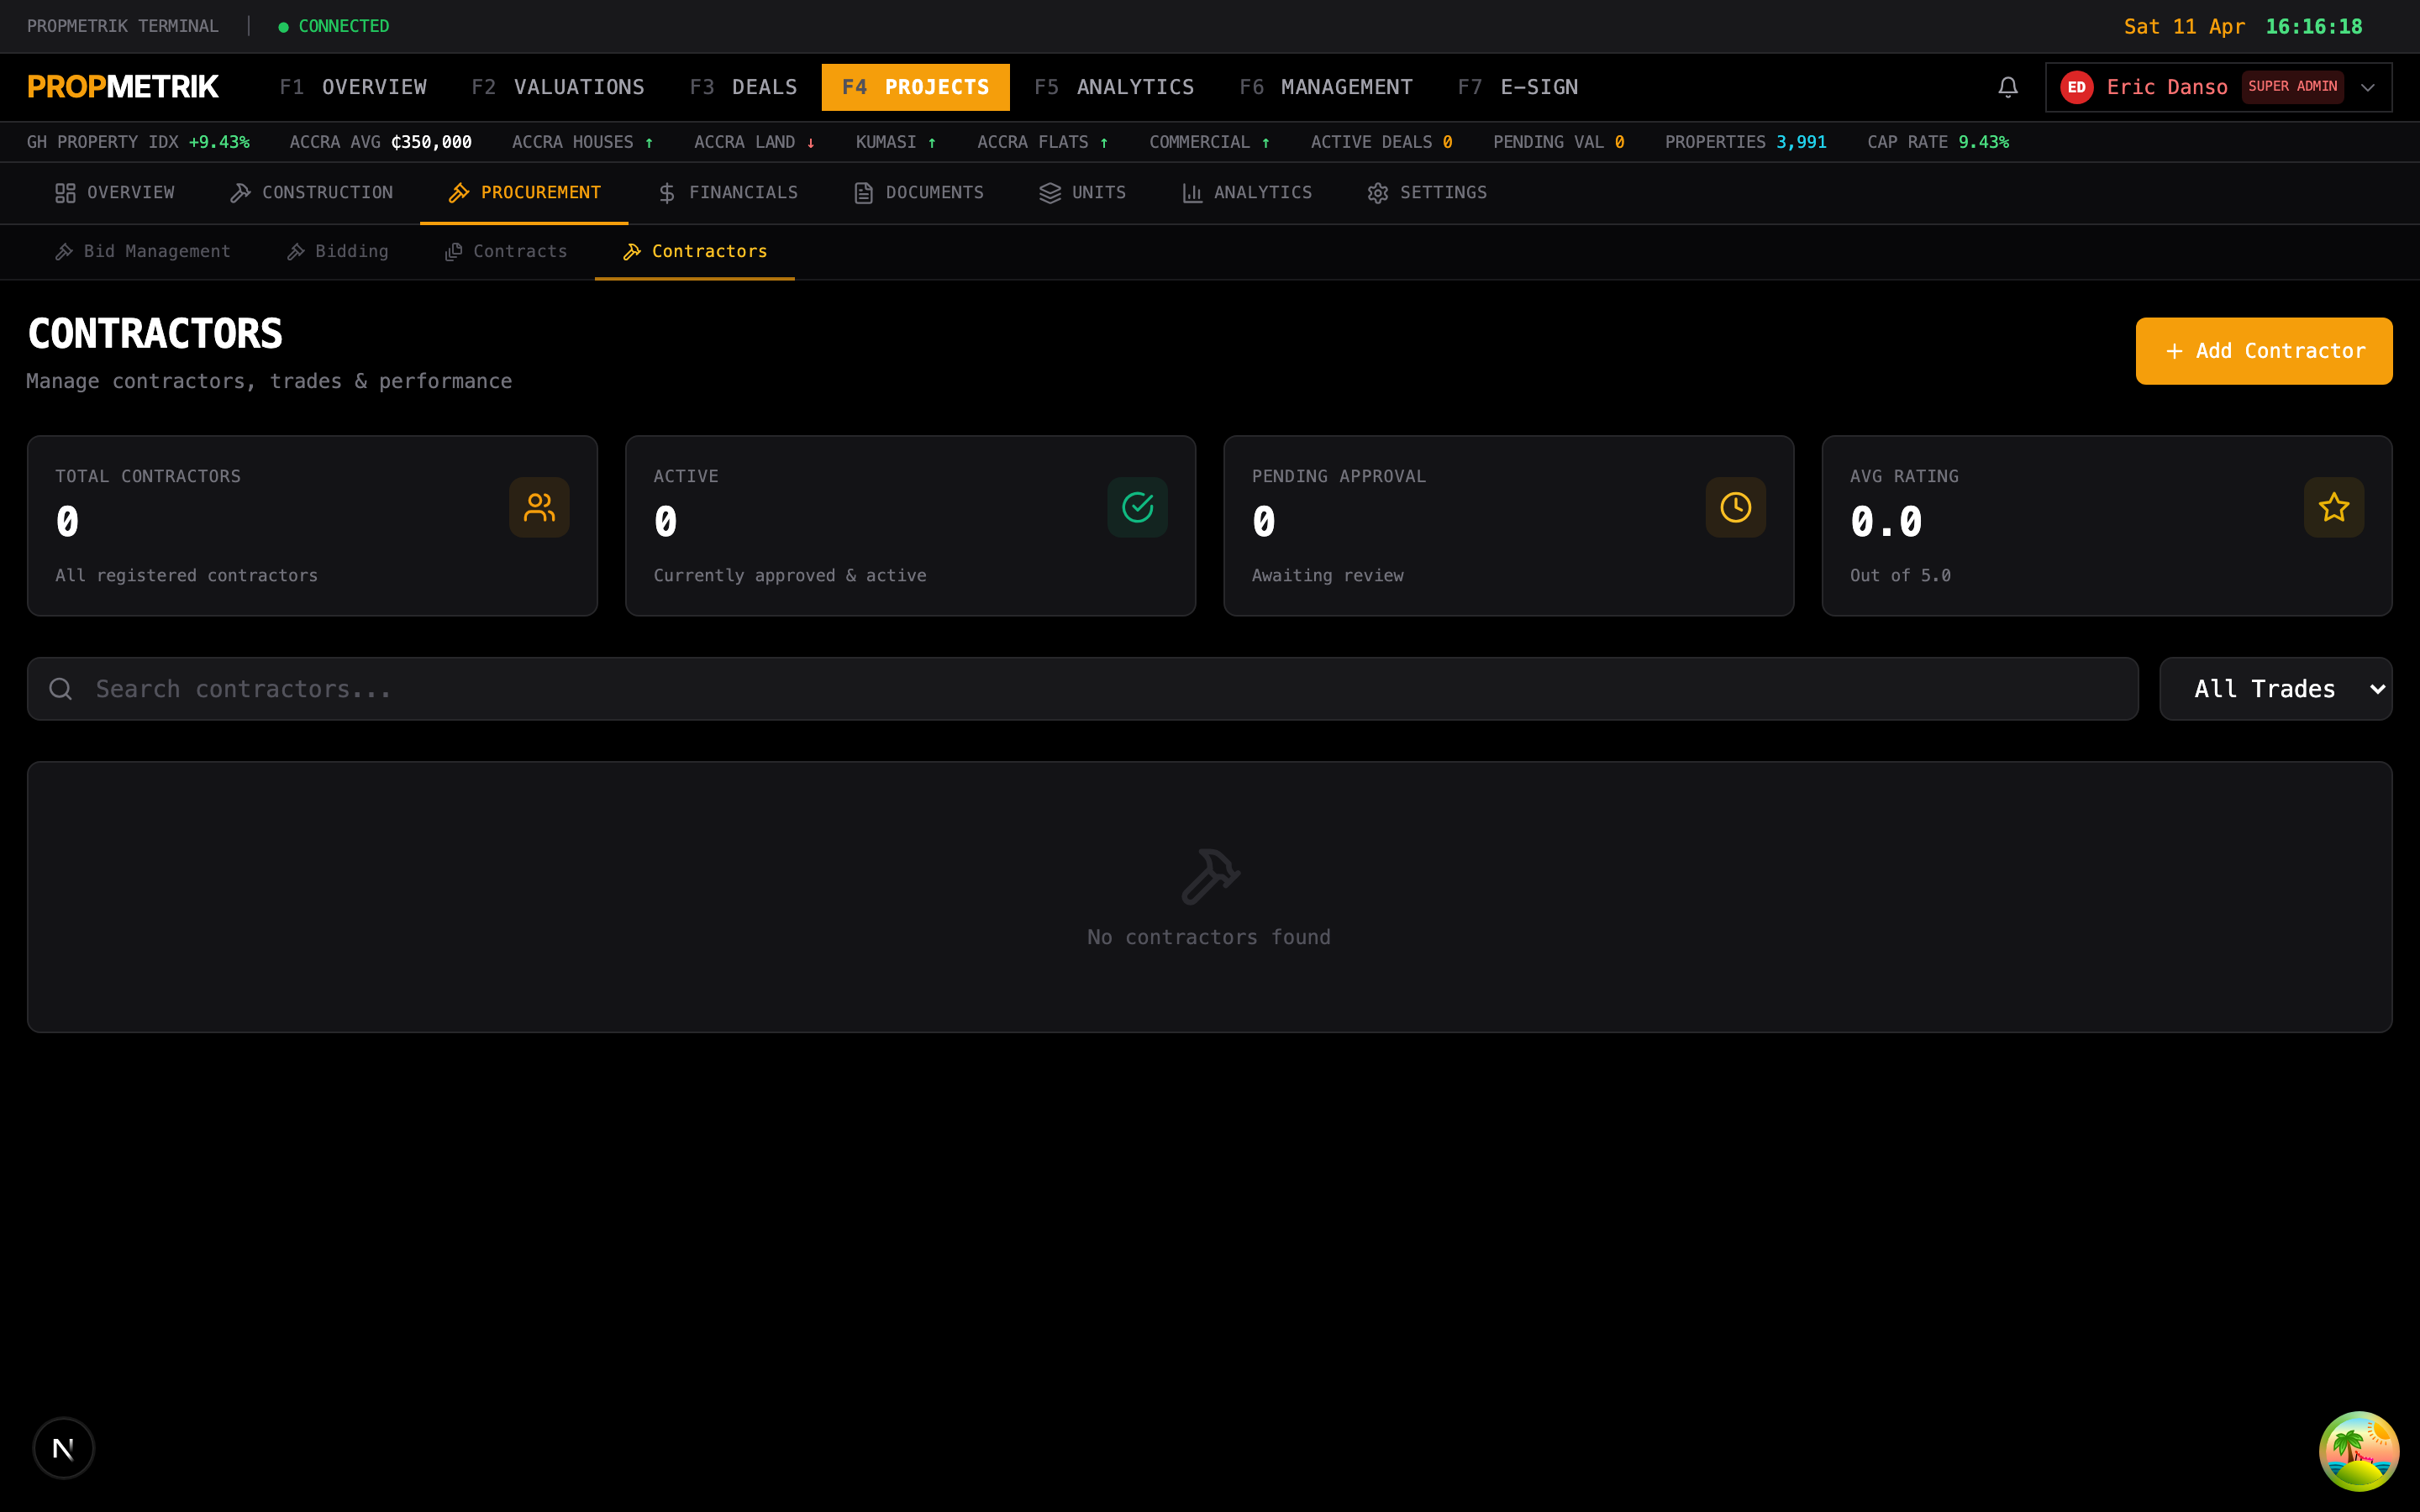Open the All Trades dropdown

click(x=2275, y=689)
